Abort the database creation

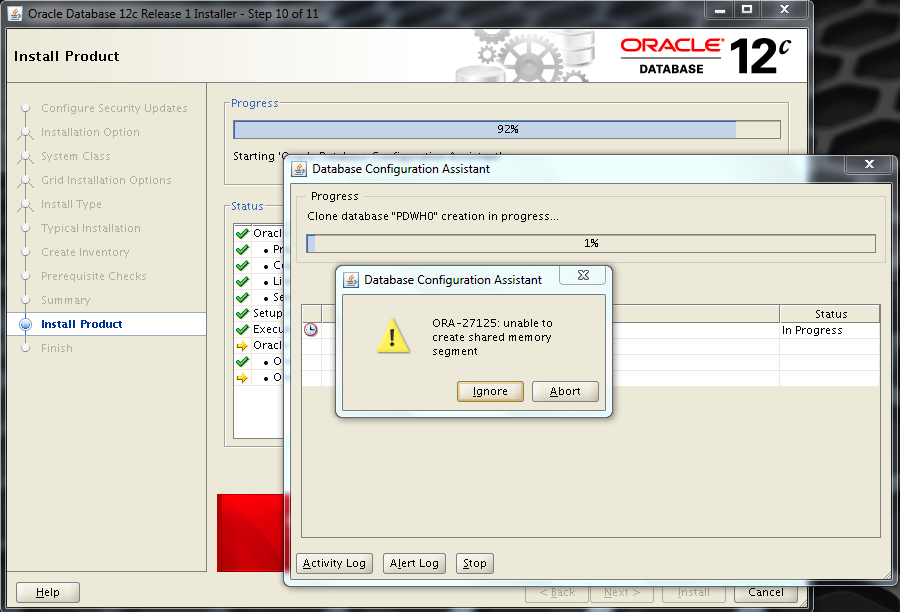(565, 391)
